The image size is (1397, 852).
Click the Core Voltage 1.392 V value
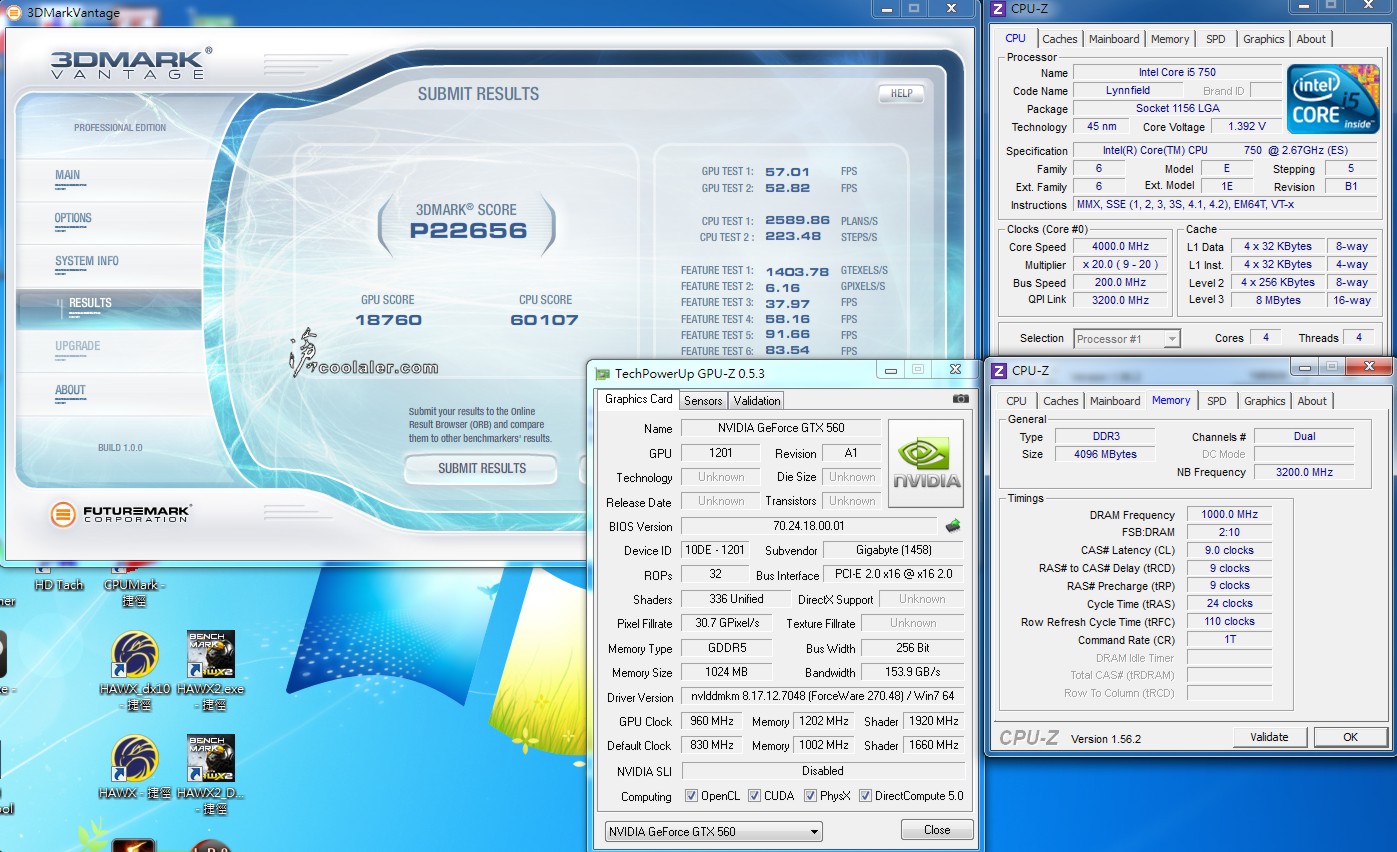tap(1246, 126)
